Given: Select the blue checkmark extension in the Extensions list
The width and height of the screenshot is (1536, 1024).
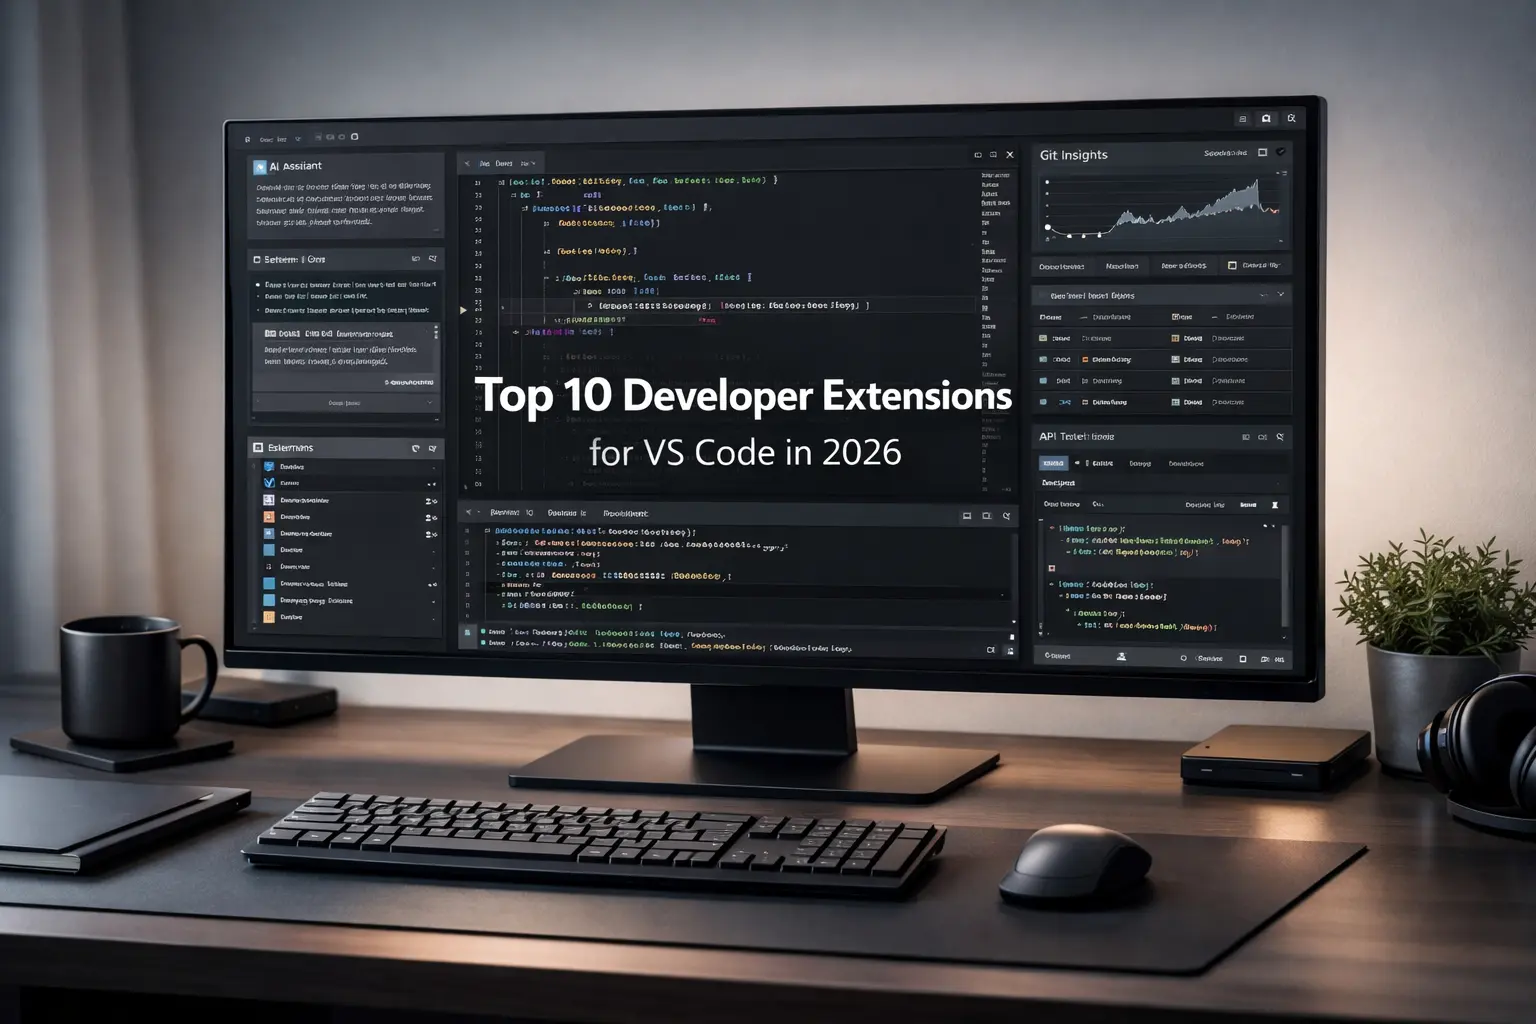Looking at the screenshot, I should (269, 483).
